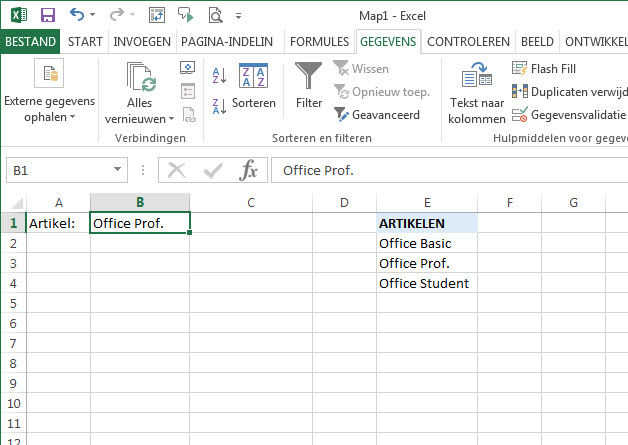Click the Select All corner triangle
The width and height of the screenshot is (628, 445).
(17, 203)
